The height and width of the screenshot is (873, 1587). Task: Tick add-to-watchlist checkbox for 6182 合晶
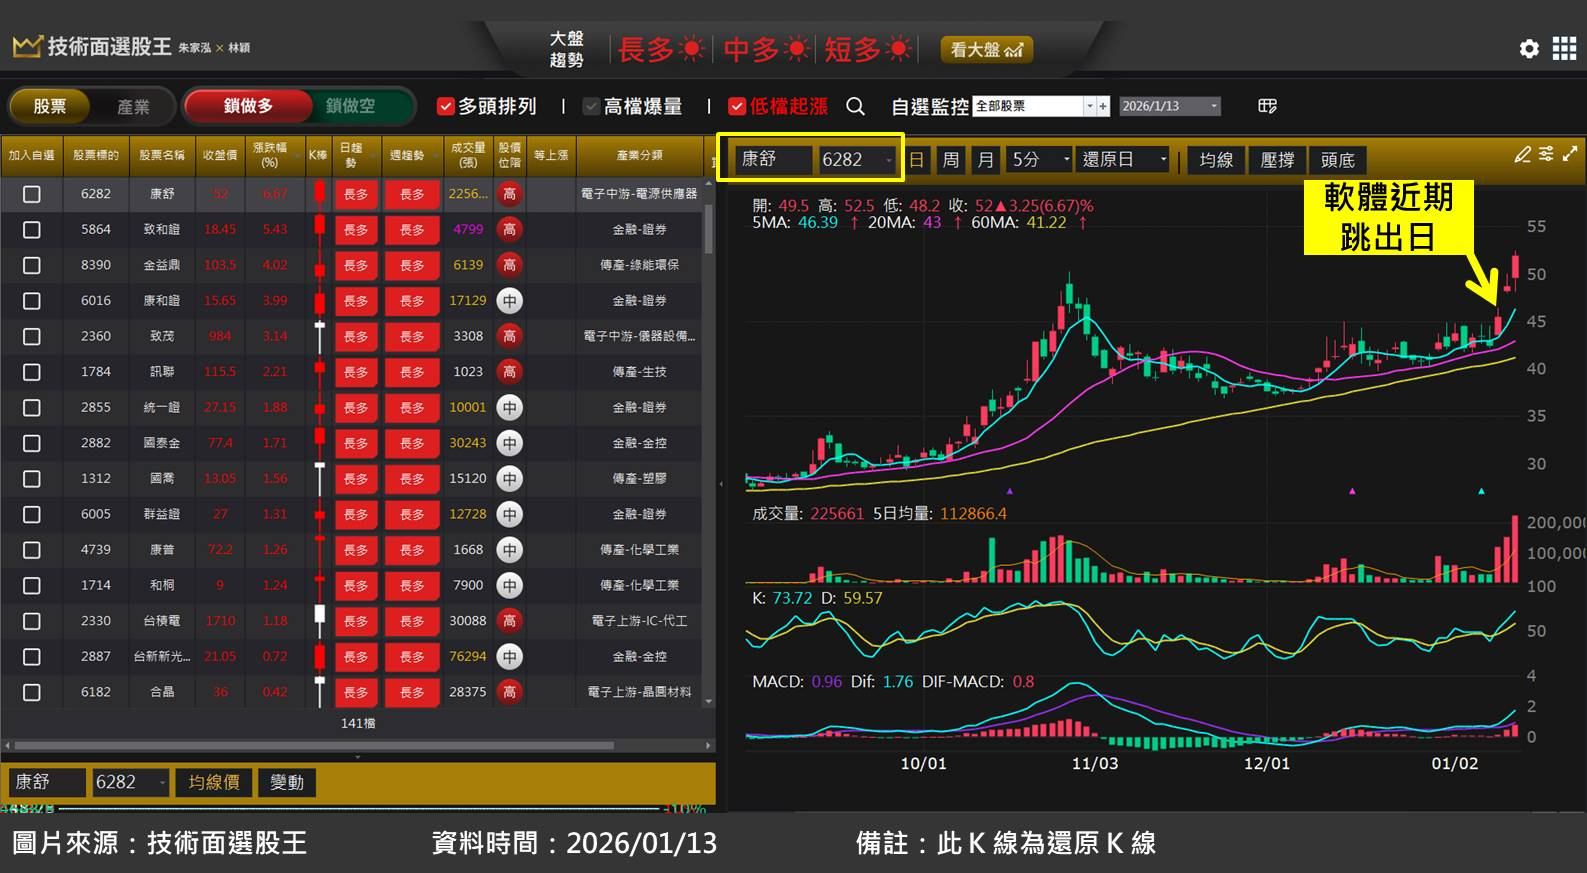pos(32,692)
